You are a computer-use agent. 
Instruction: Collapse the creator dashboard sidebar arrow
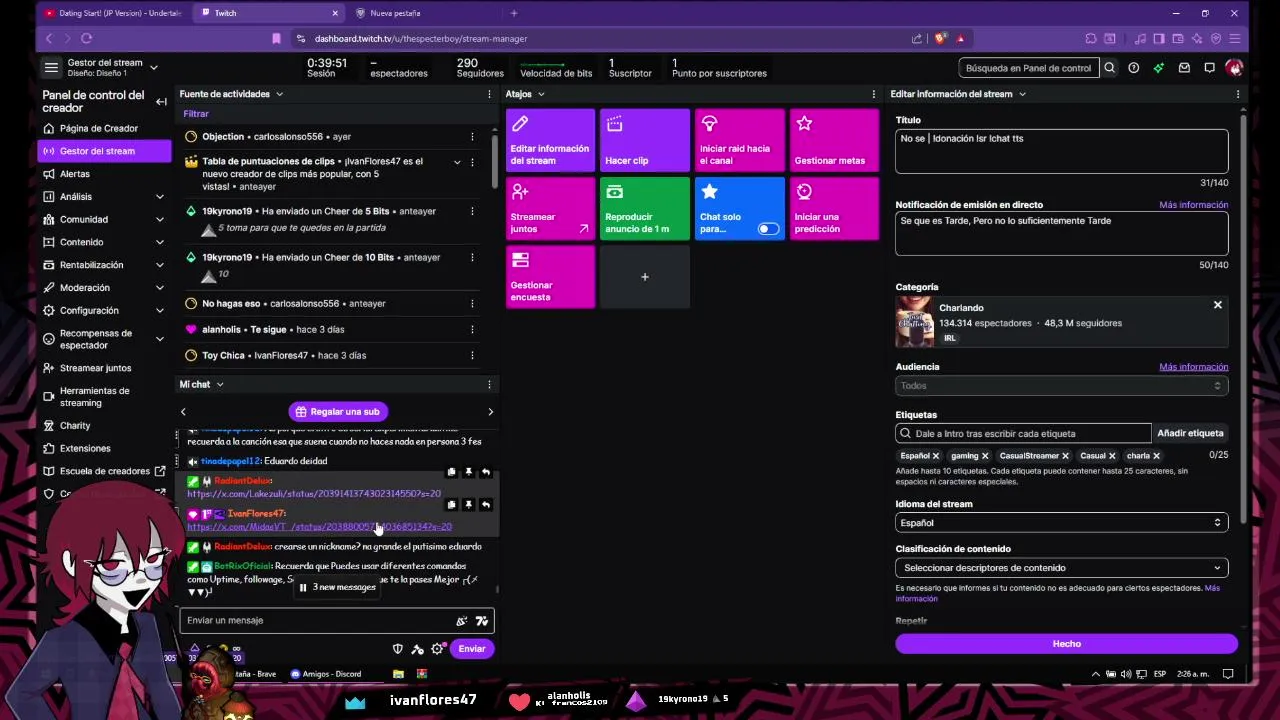(161, 101)
